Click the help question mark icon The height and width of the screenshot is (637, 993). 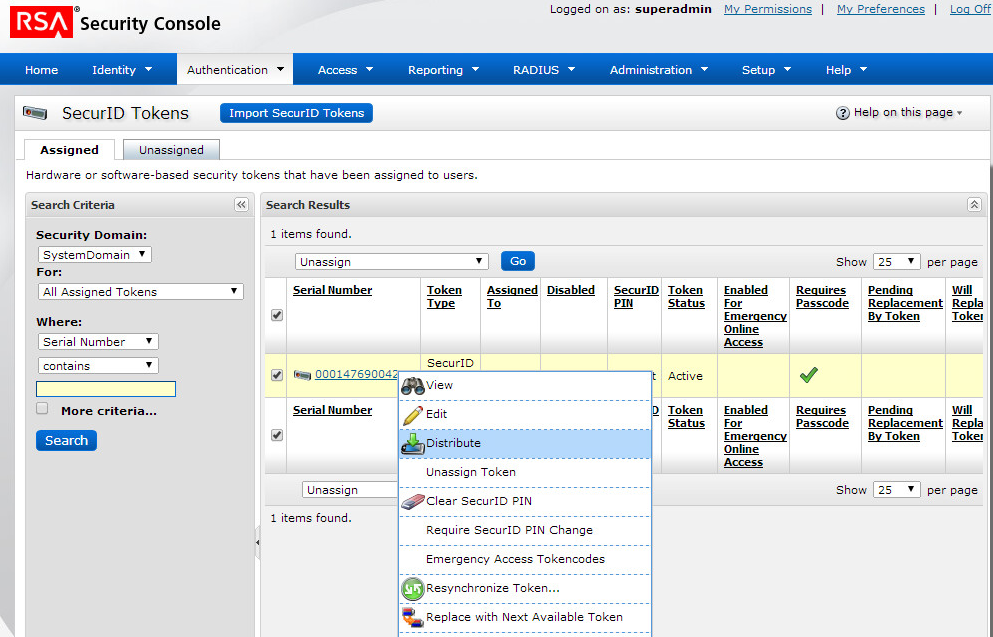[x=843, y=113]
